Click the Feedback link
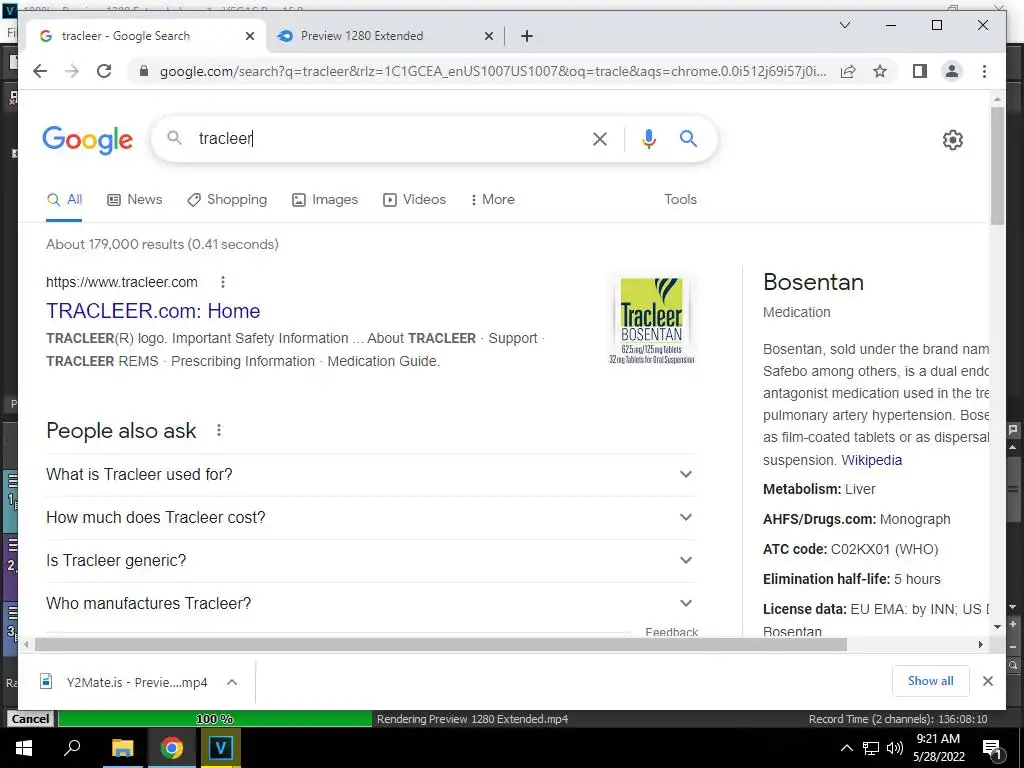This screenshot has width=1024, height=768. click(x=671, y=632)
